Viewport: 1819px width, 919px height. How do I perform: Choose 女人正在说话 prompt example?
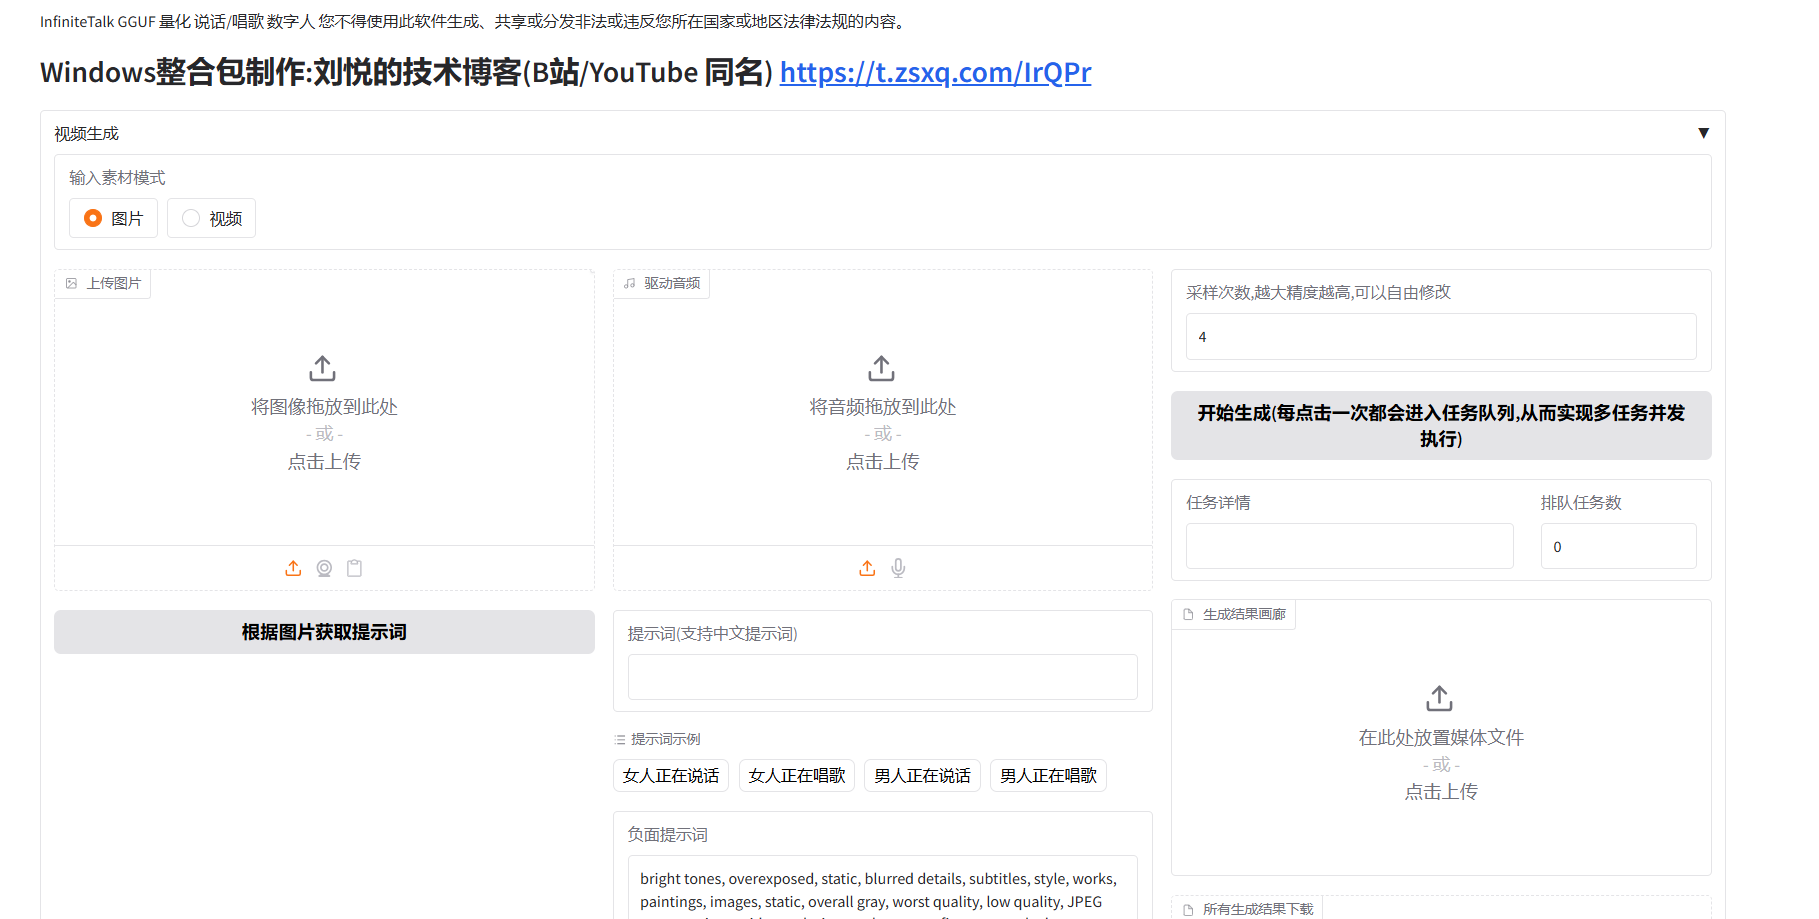point(671,776)
